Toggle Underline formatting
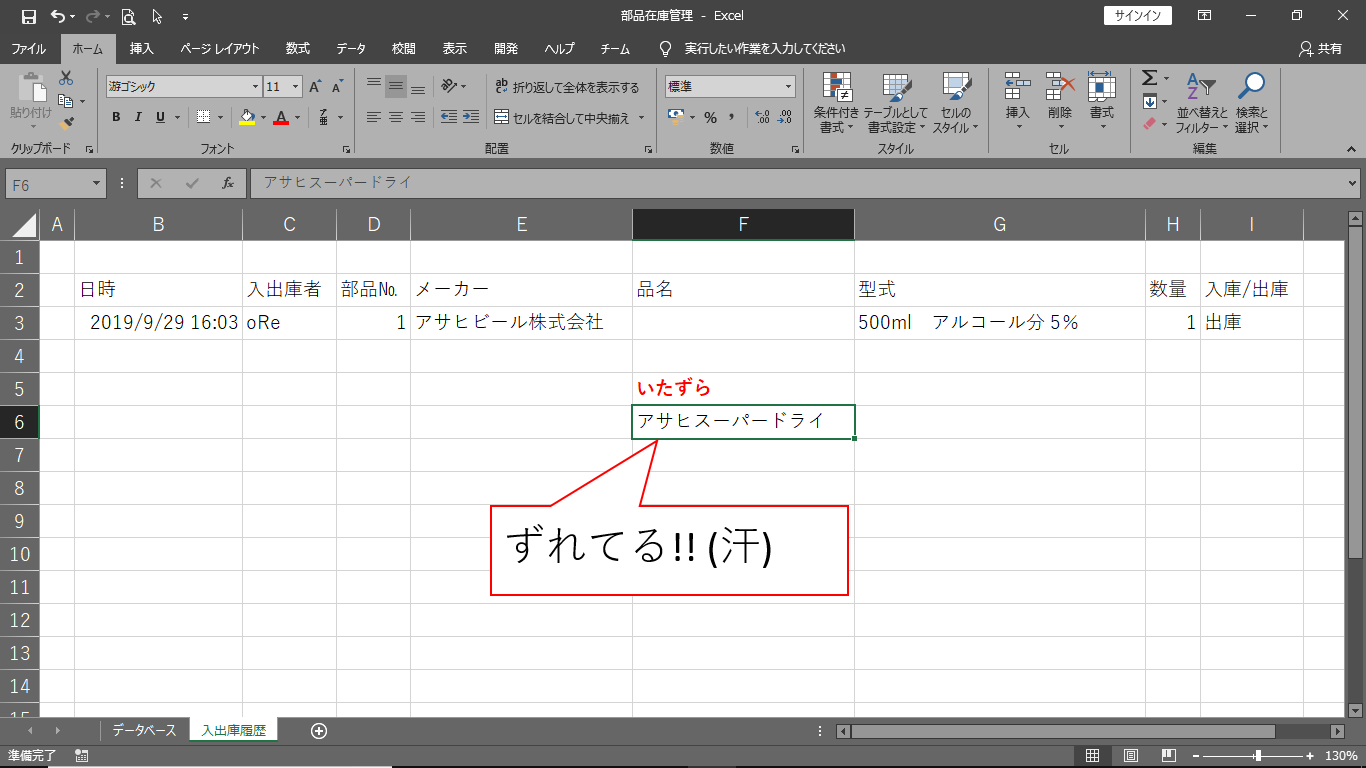 tap(160, 117)
